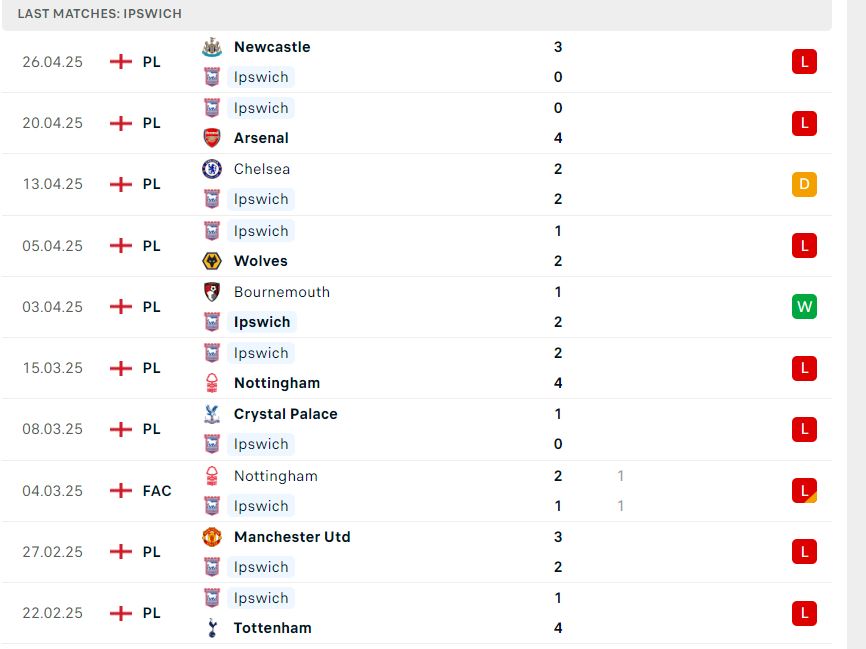Image resolution: width=866 pixels, height=649 pixels.
Task: Click the Wolves club crest icon
Action: coord(212,261)
